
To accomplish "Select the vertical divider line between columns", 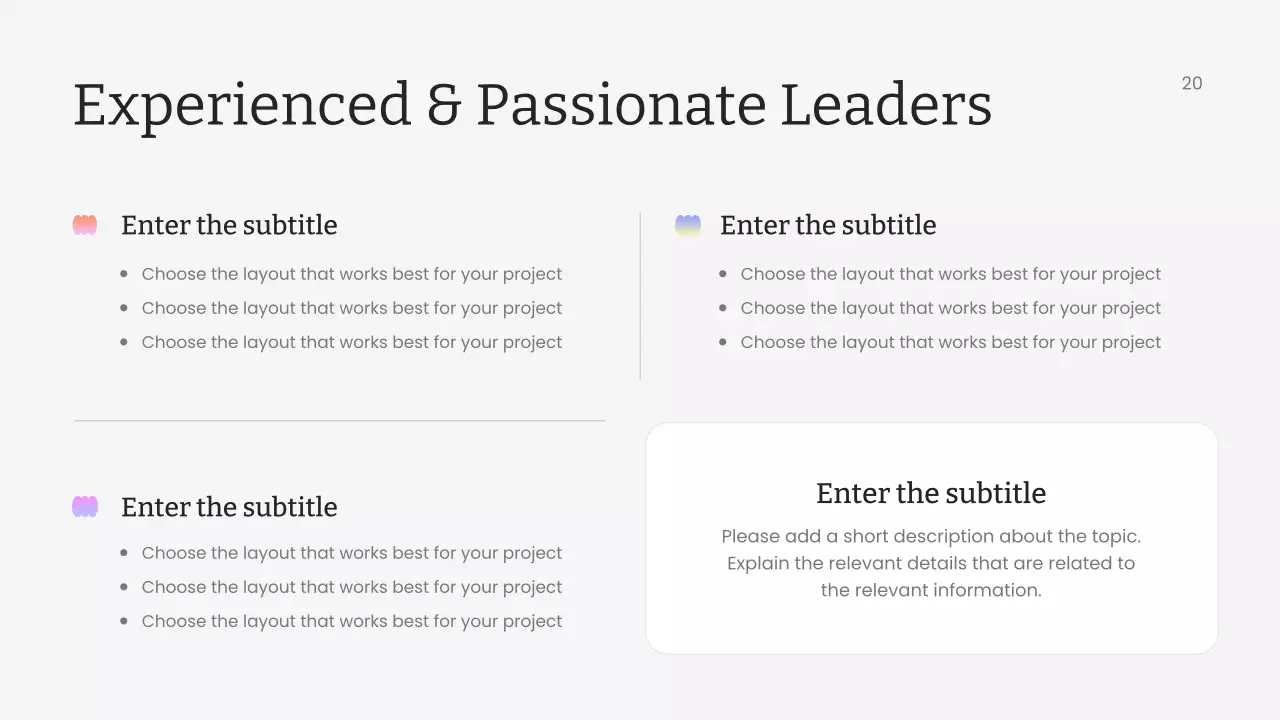I will click(x=640, y=296).
